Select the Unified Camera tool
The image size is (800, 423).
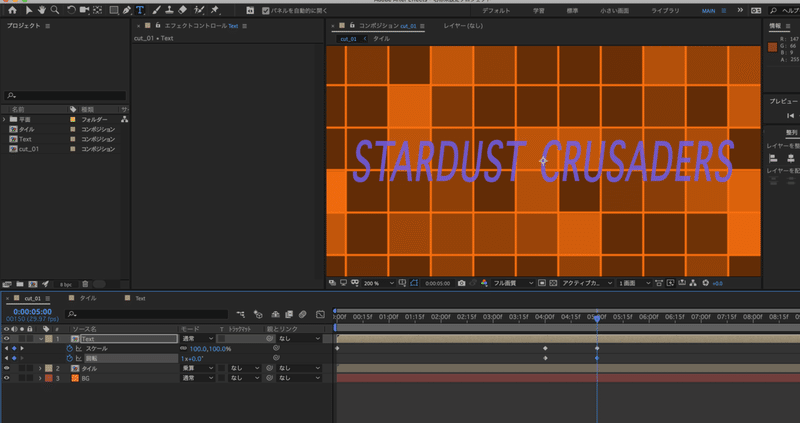pos(84,10)
